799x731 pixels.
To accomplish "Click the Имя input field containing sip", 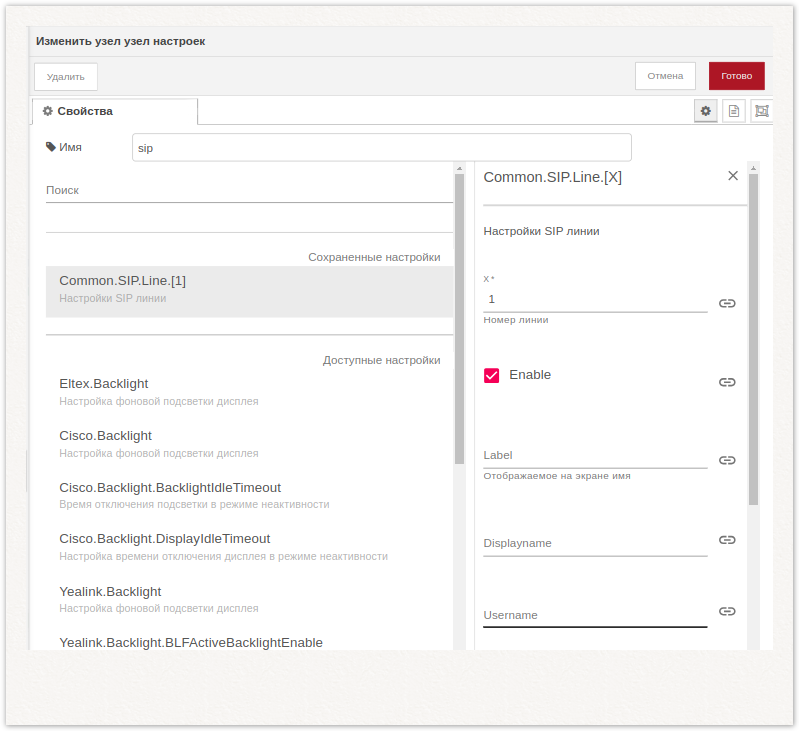I will [x=381, y=148].
